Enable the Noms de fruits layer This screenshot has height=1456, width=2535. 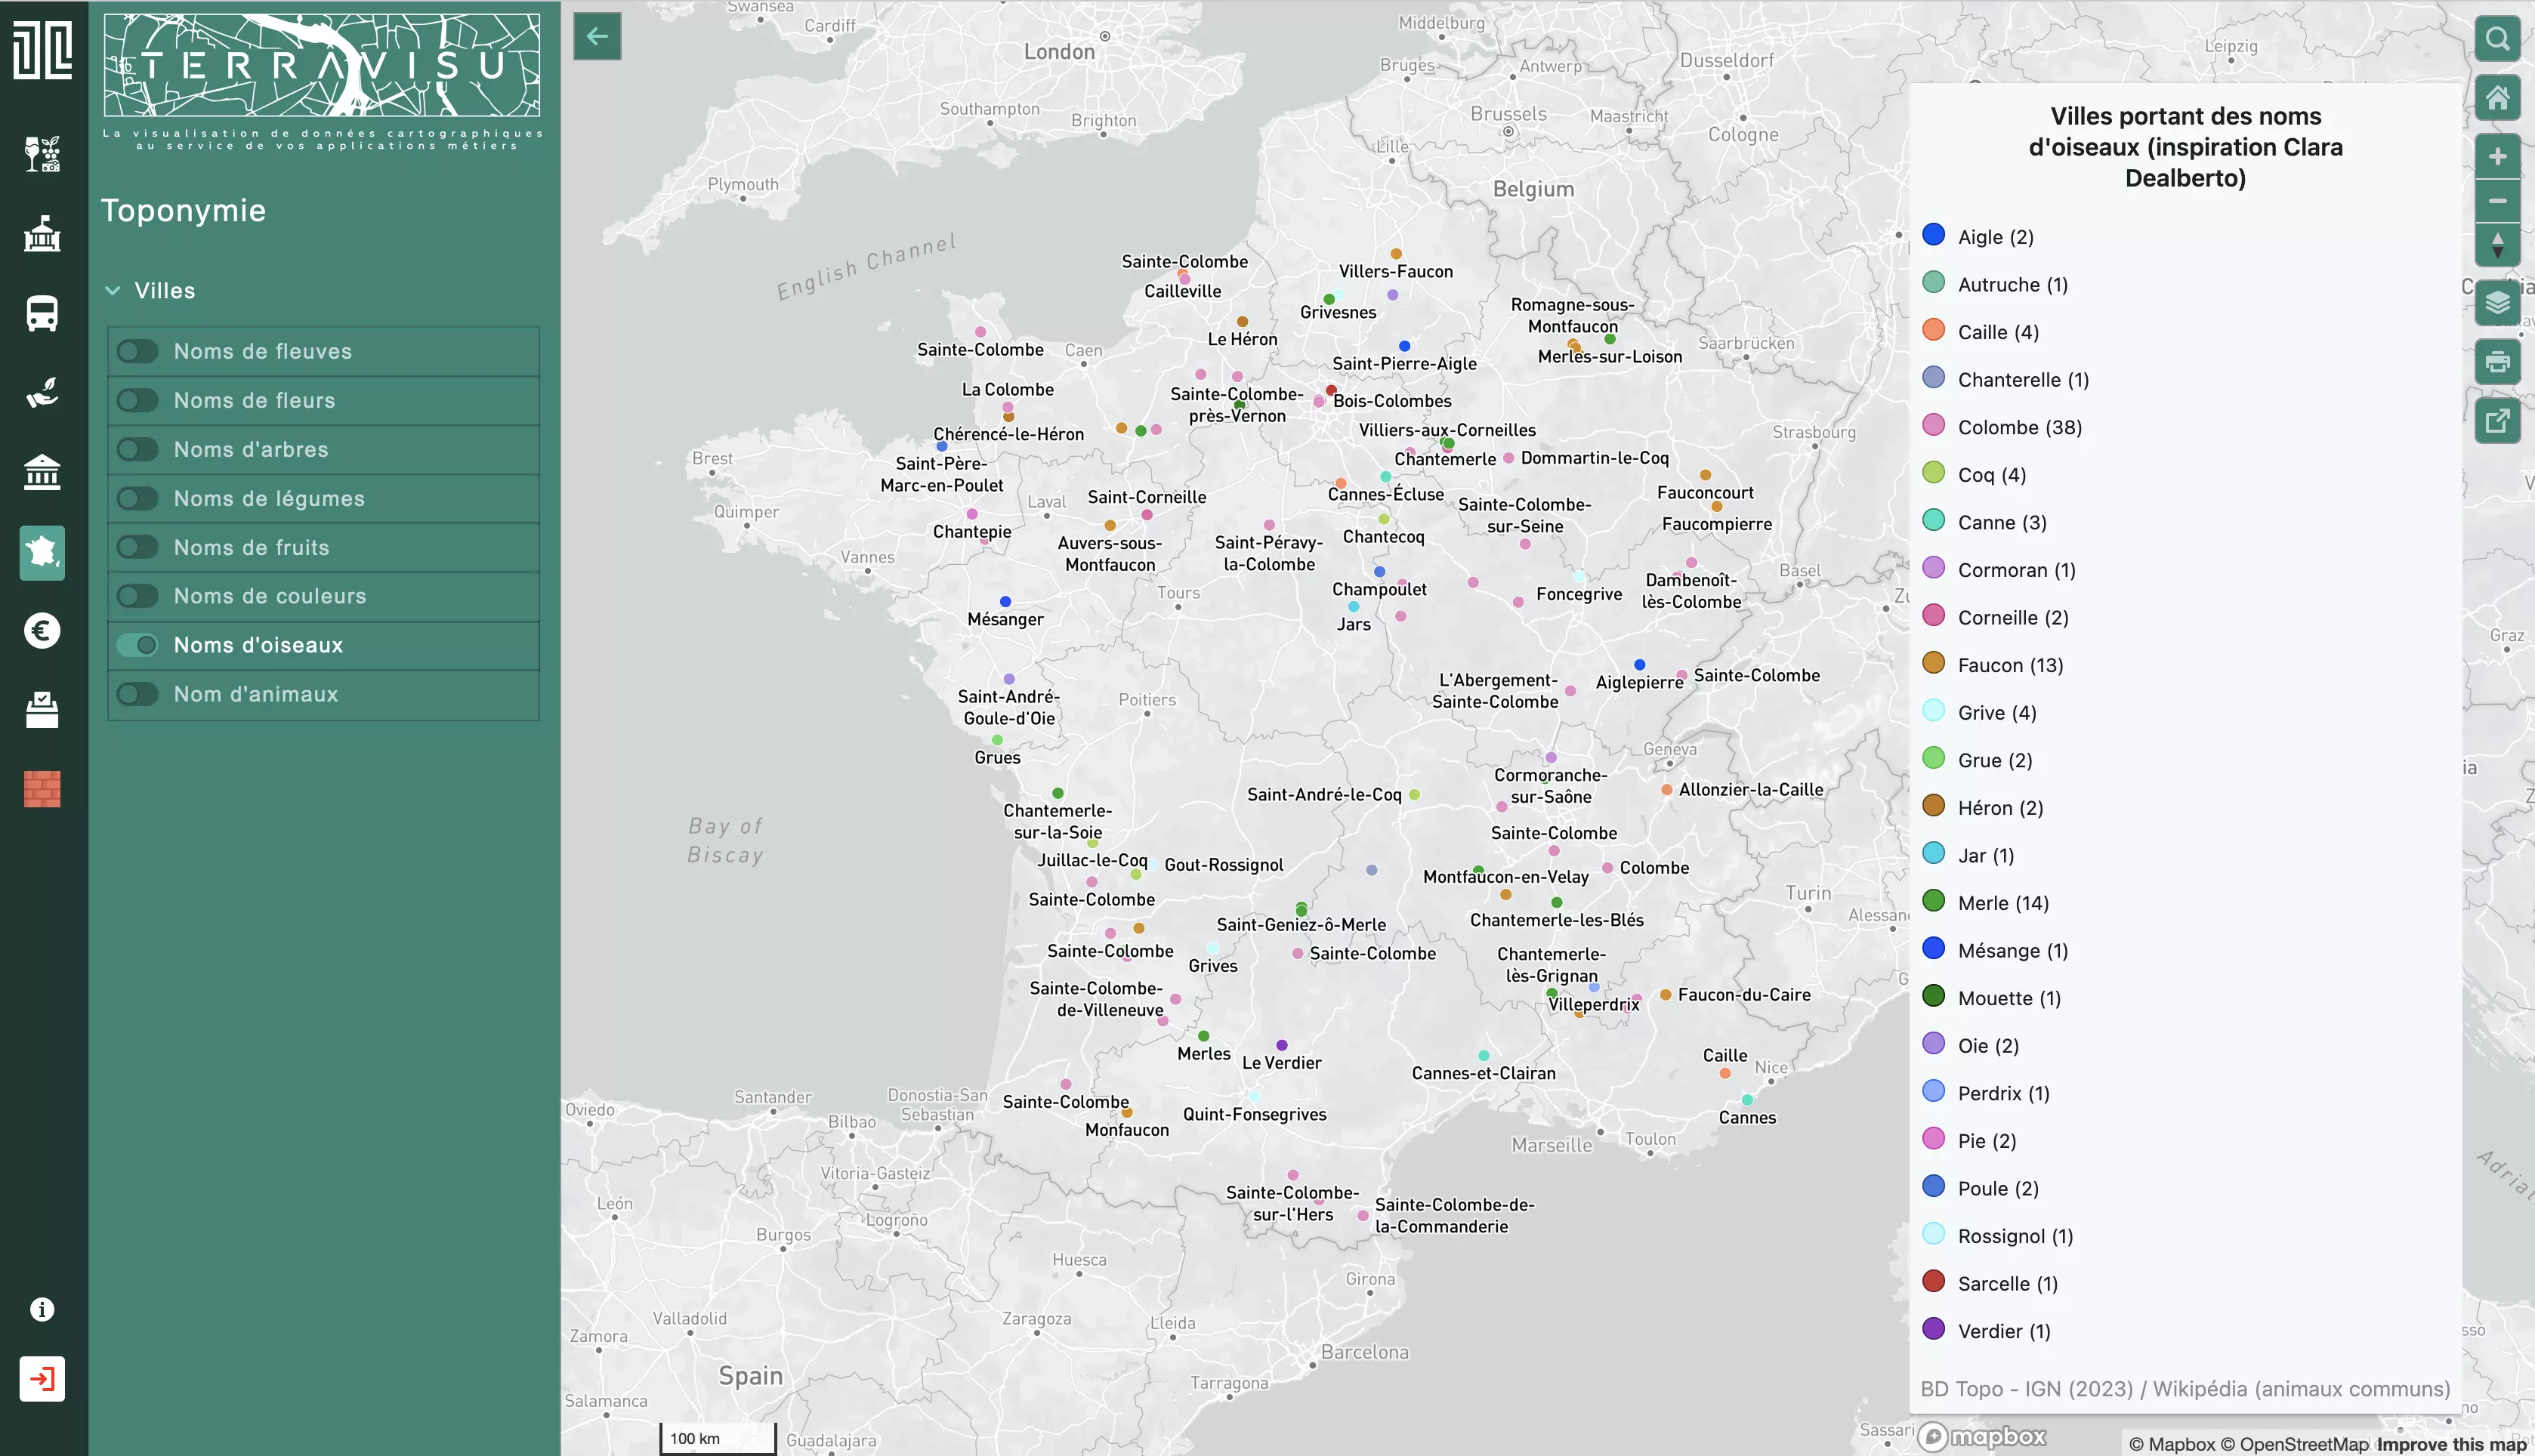pos(138,547)
